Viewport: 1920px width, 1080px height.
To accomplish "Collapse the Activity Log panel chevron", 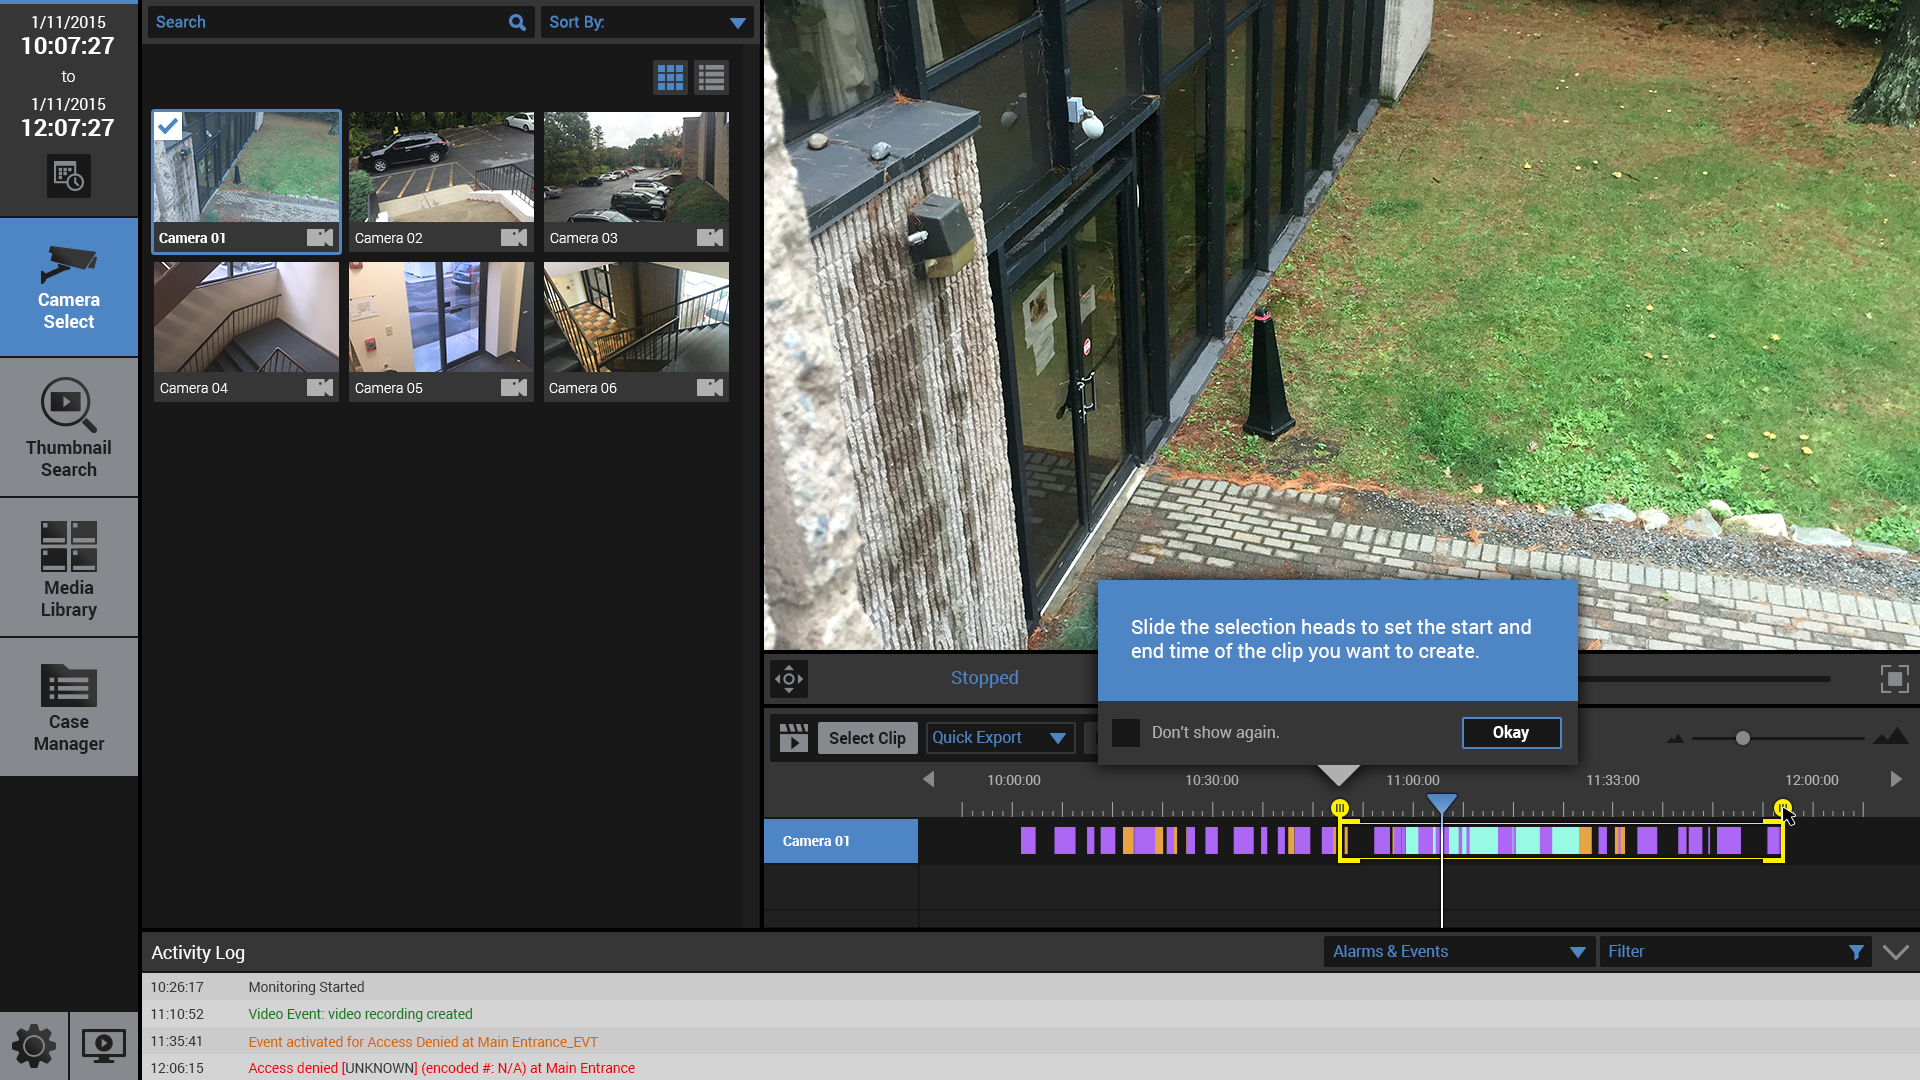I will [1895, 952].
